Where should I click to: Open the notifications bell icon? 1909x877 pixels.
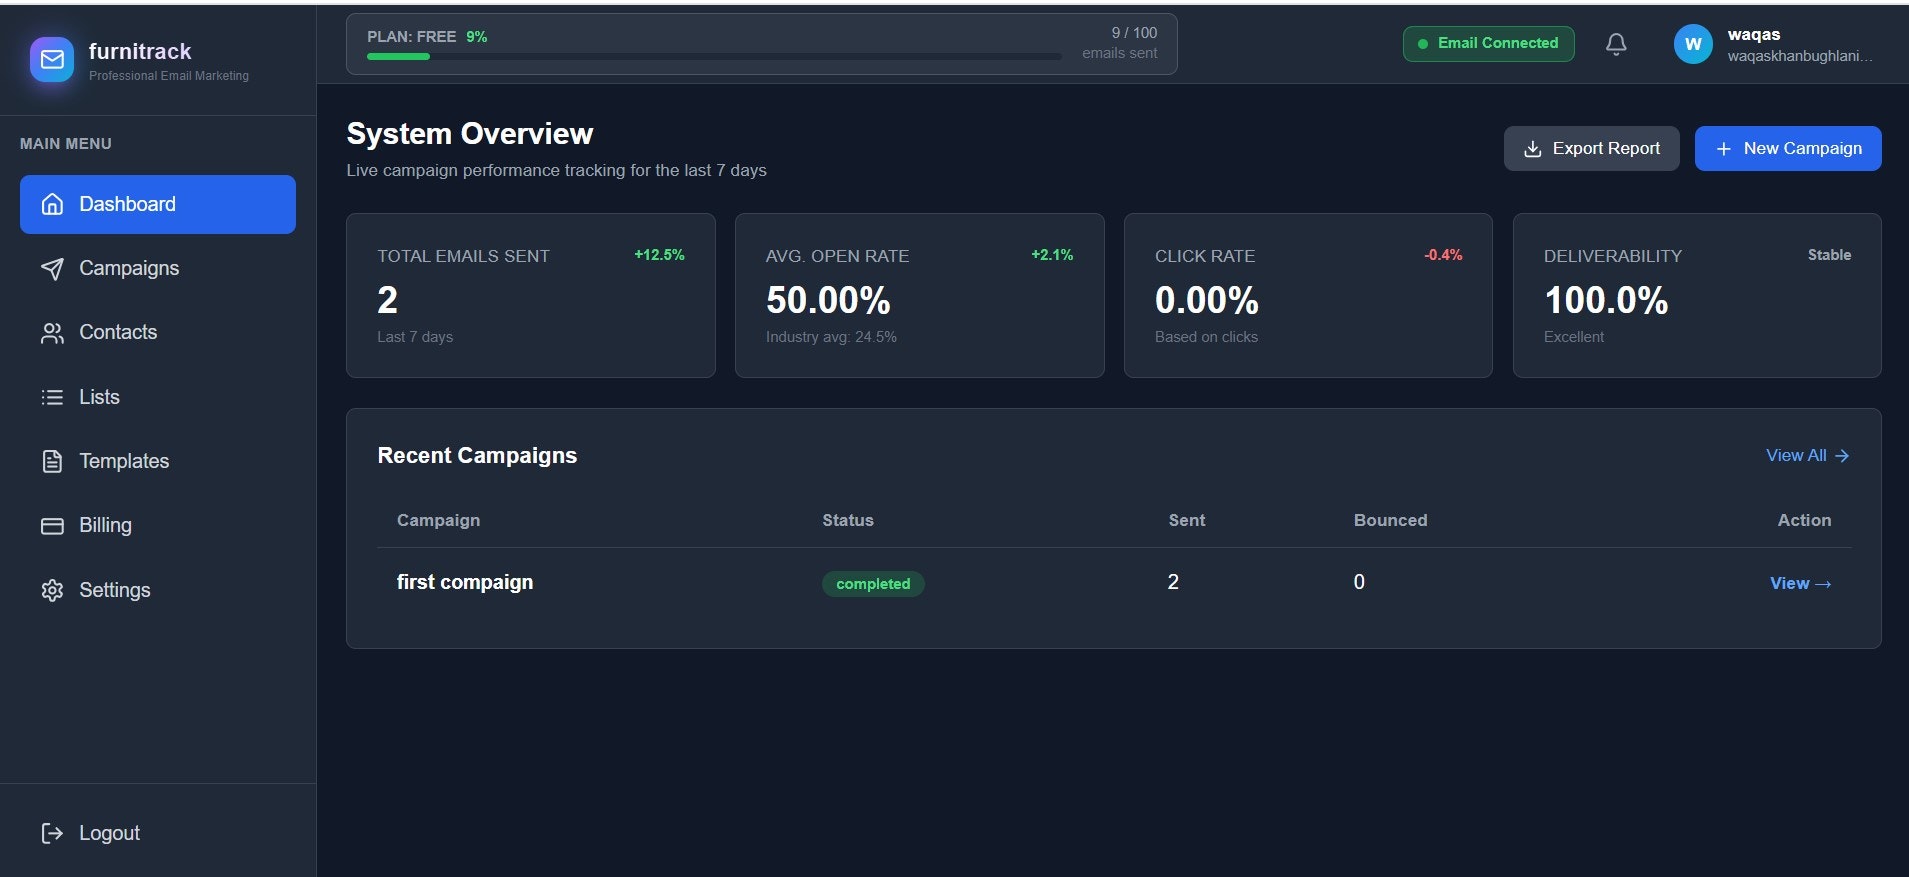point(1616,44)
